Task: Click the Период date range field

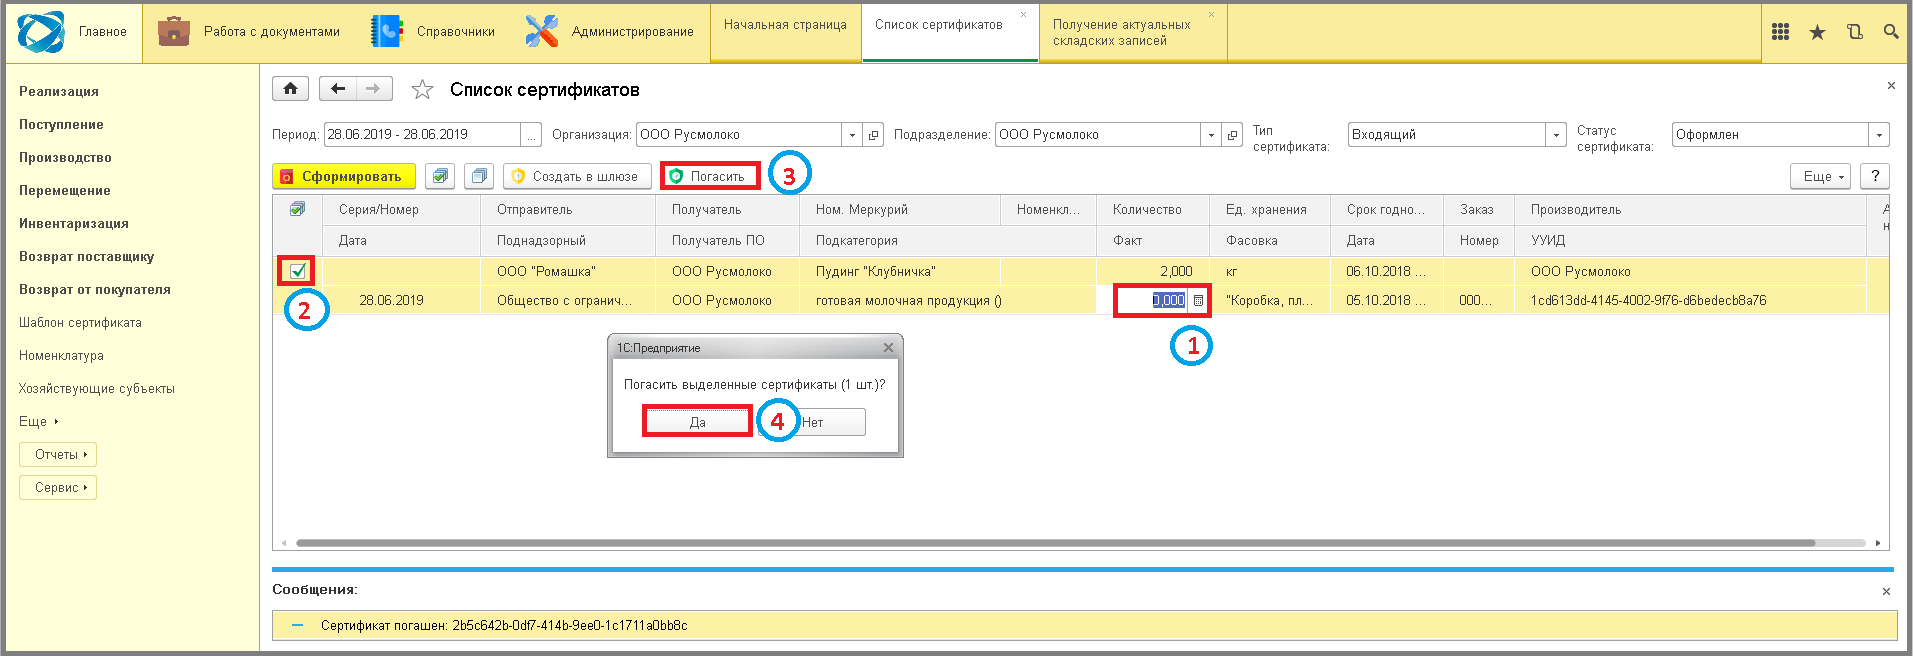Action: tap(422, 135)
